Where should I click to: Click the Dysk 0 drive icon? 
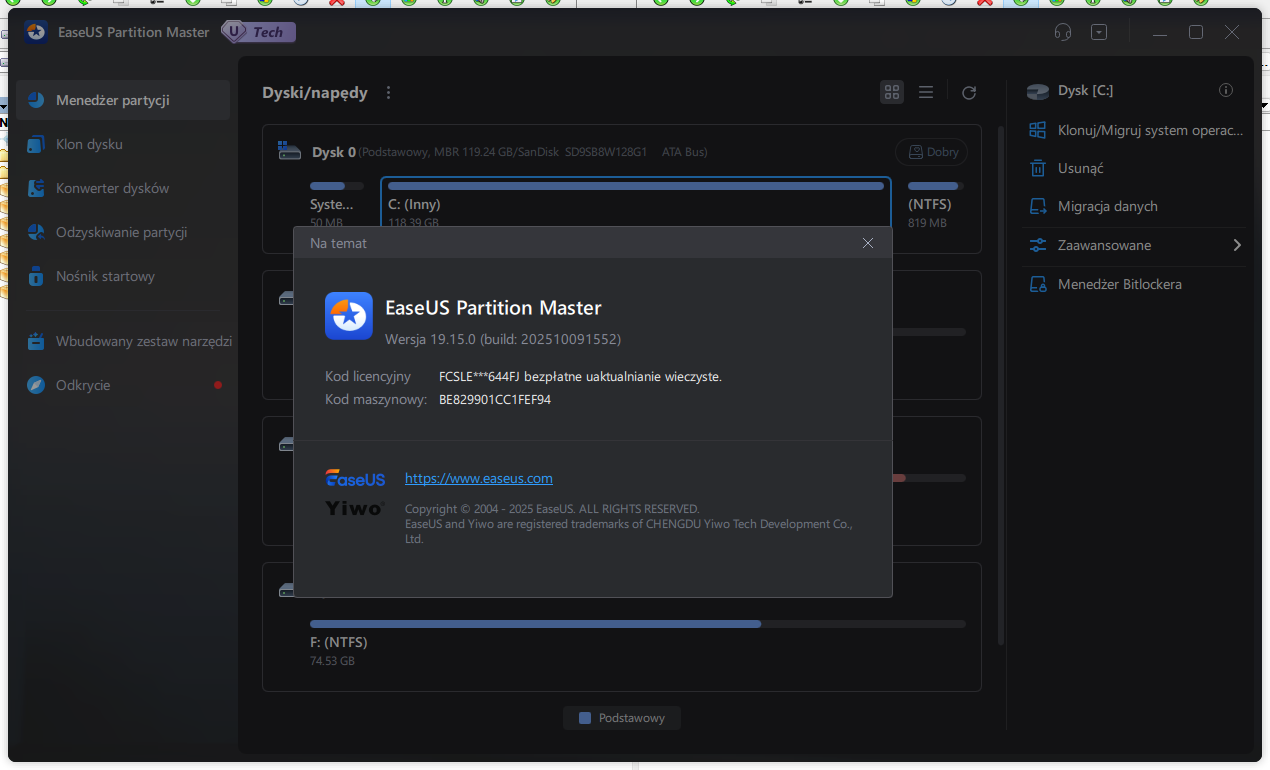tap(289, 152)
